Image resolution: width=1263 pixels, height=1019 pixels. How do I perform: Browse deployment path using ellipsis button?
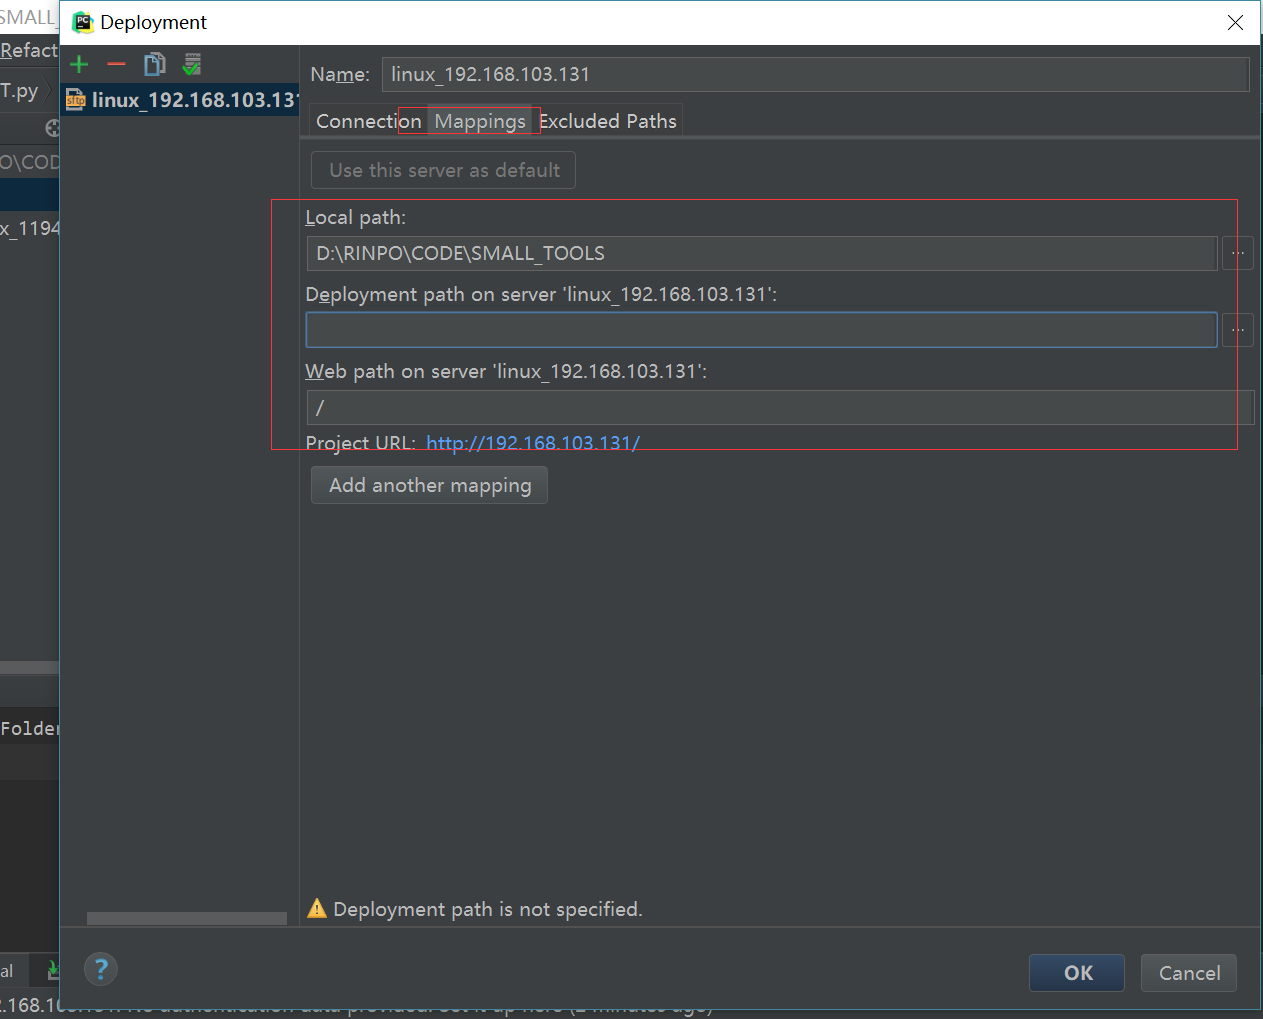click(x=1238, y=330)
